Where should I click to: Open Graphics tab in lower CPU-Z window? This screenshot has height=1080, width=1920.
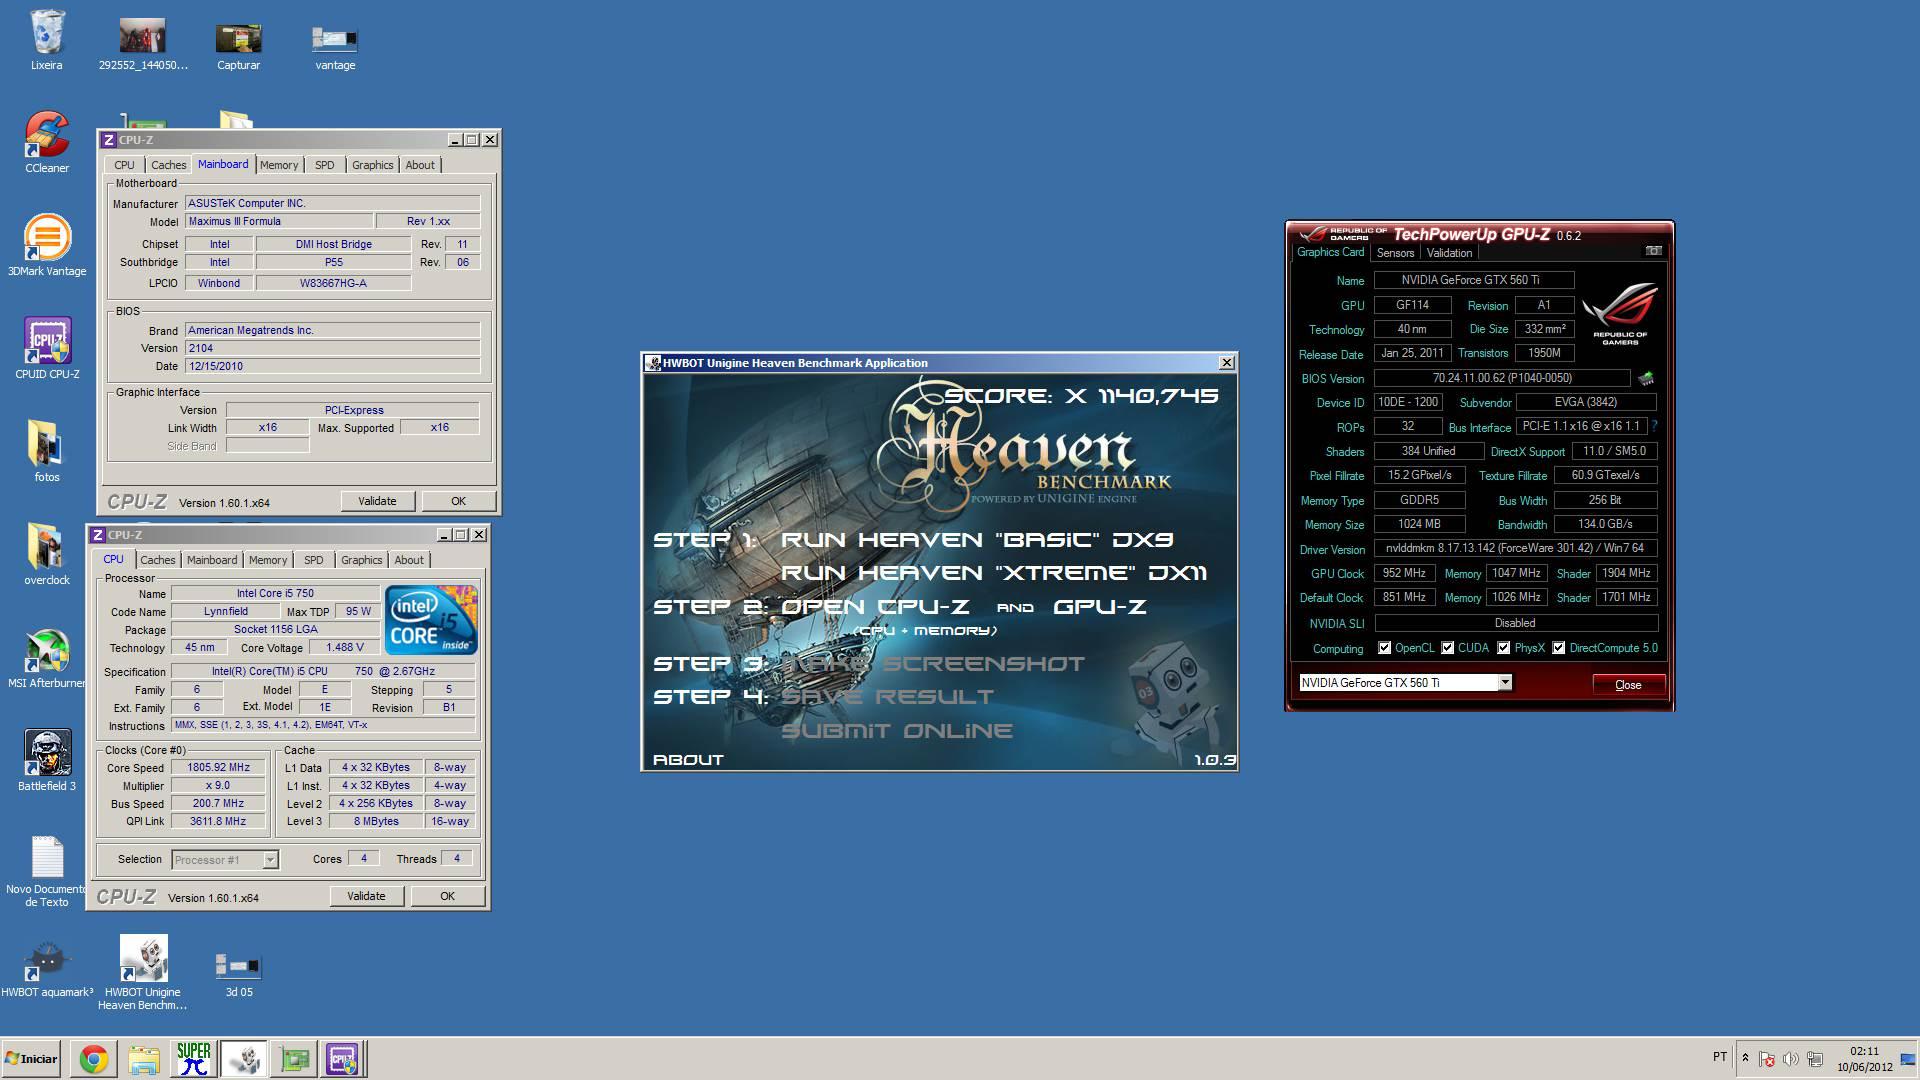click(x=362, y=560)
